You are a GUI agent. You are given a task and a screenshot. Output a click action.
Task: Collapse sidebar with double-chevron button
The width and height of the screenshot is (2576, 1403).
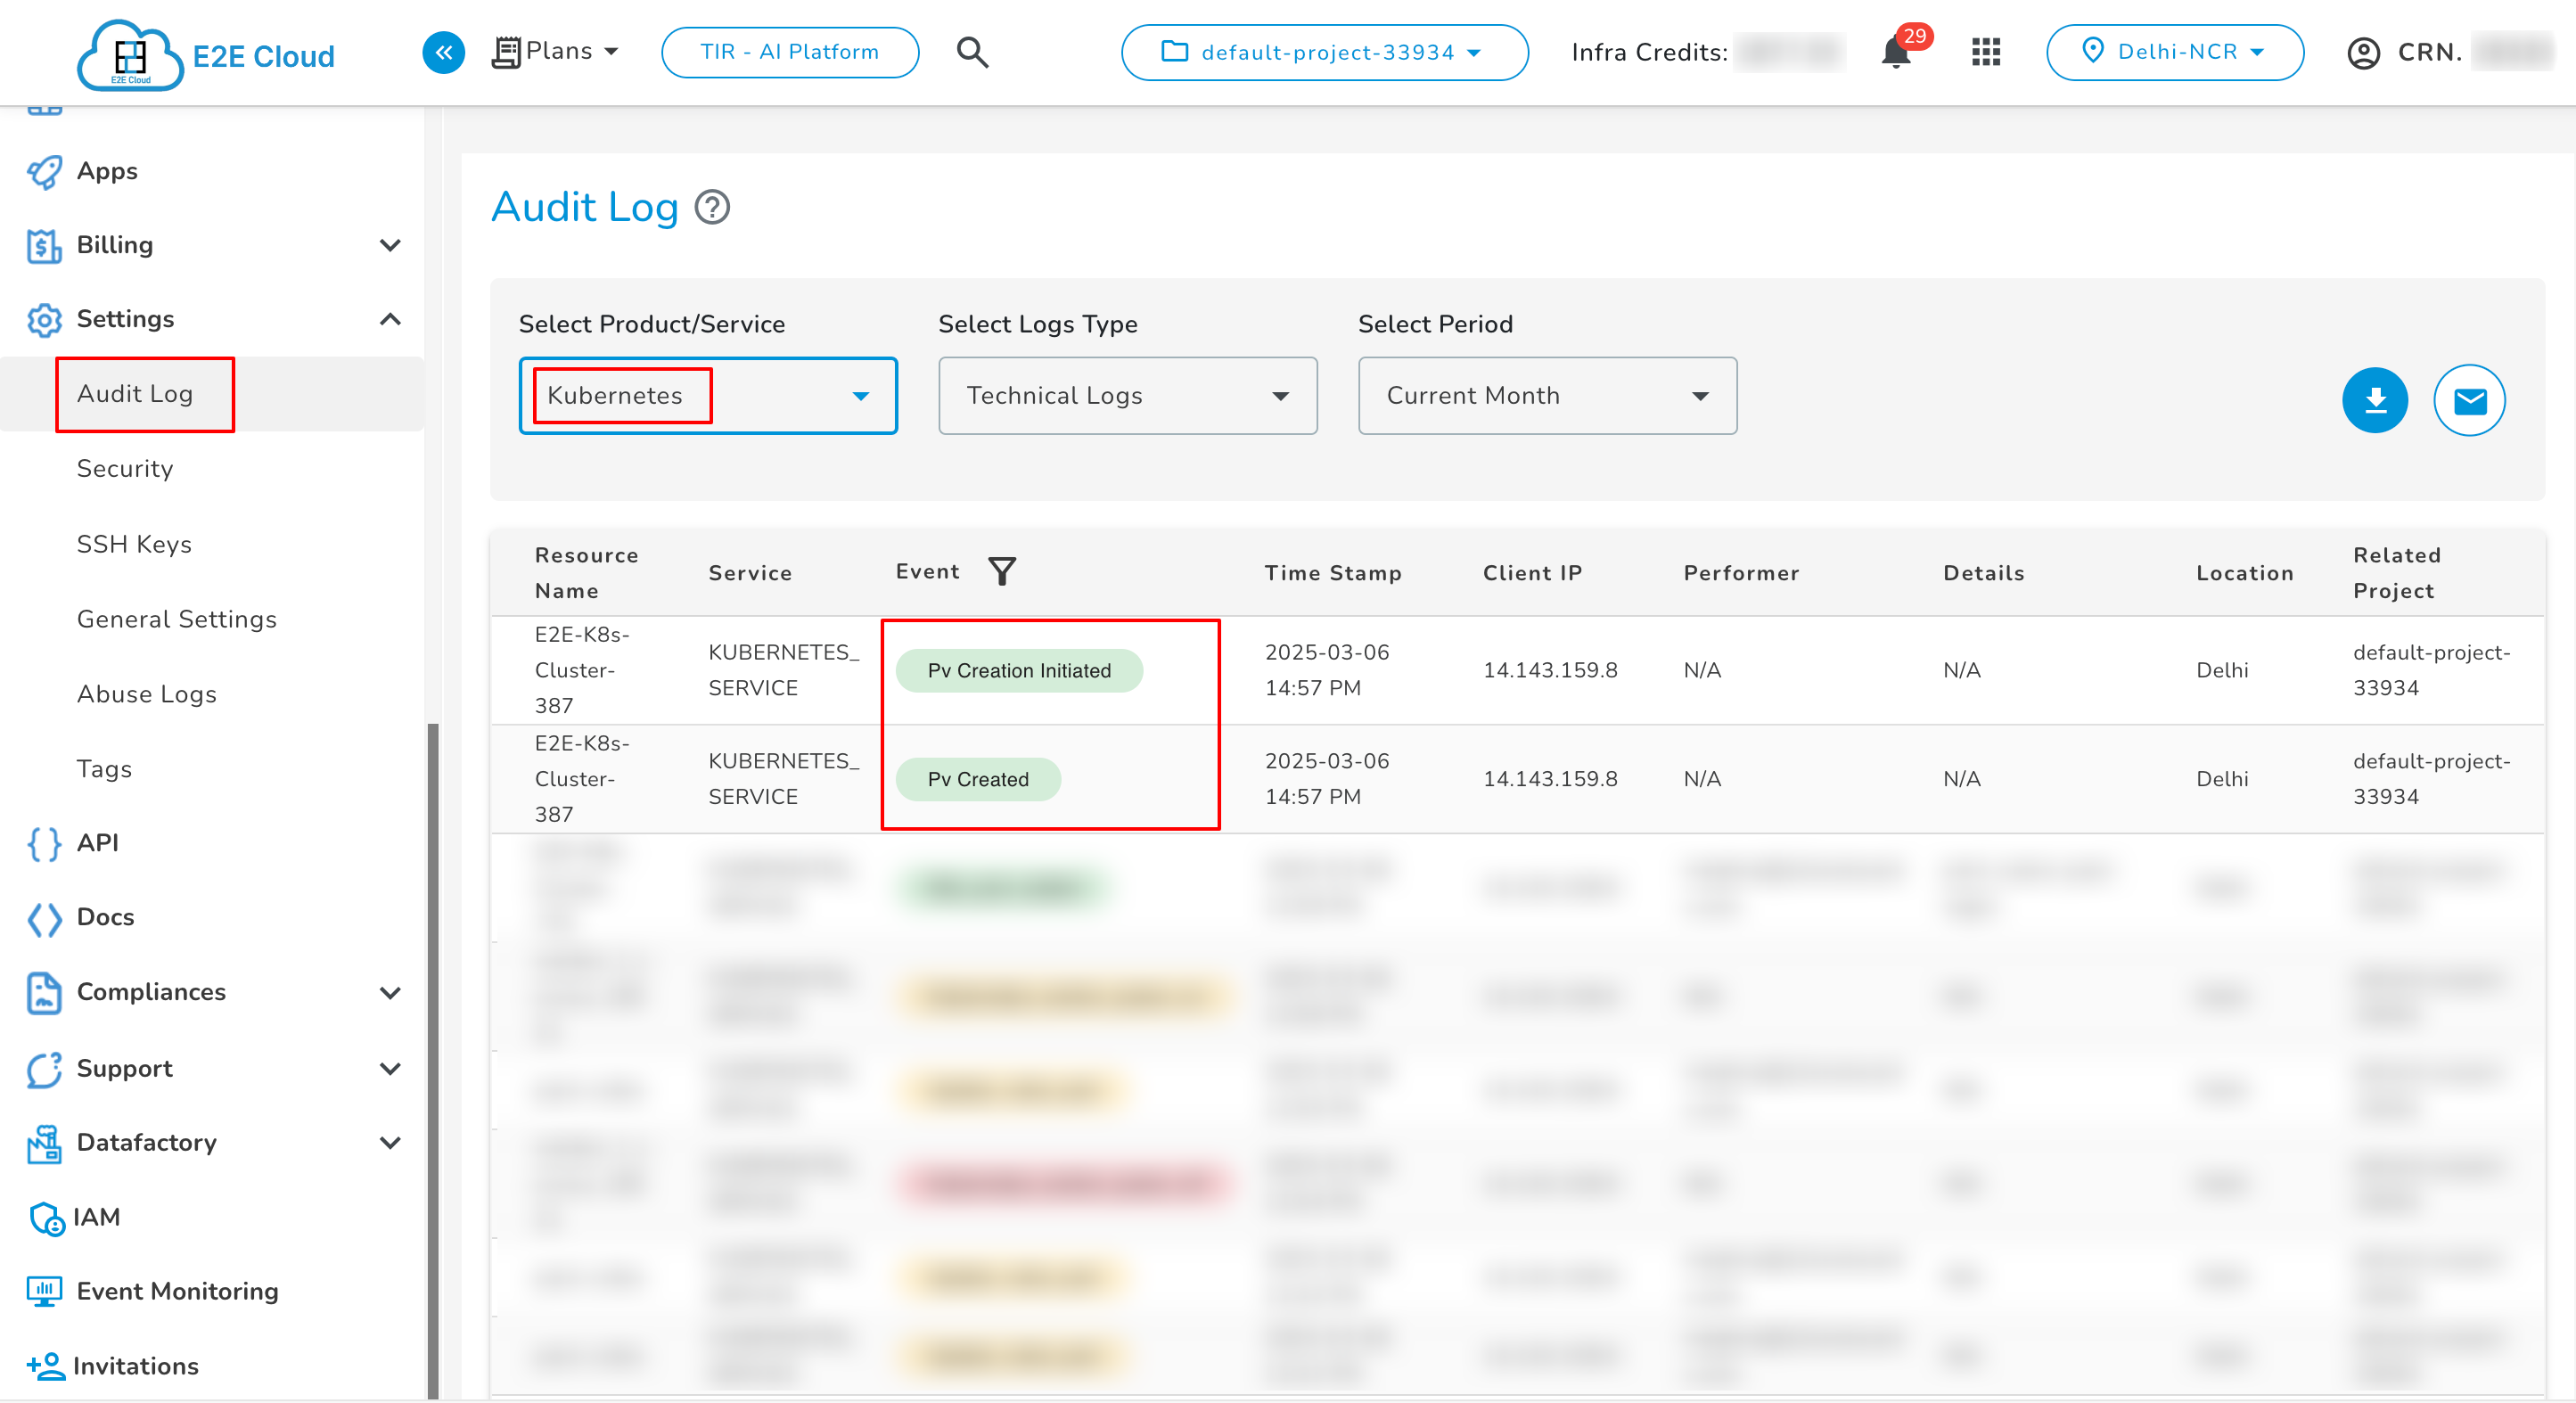click(444, 52)
